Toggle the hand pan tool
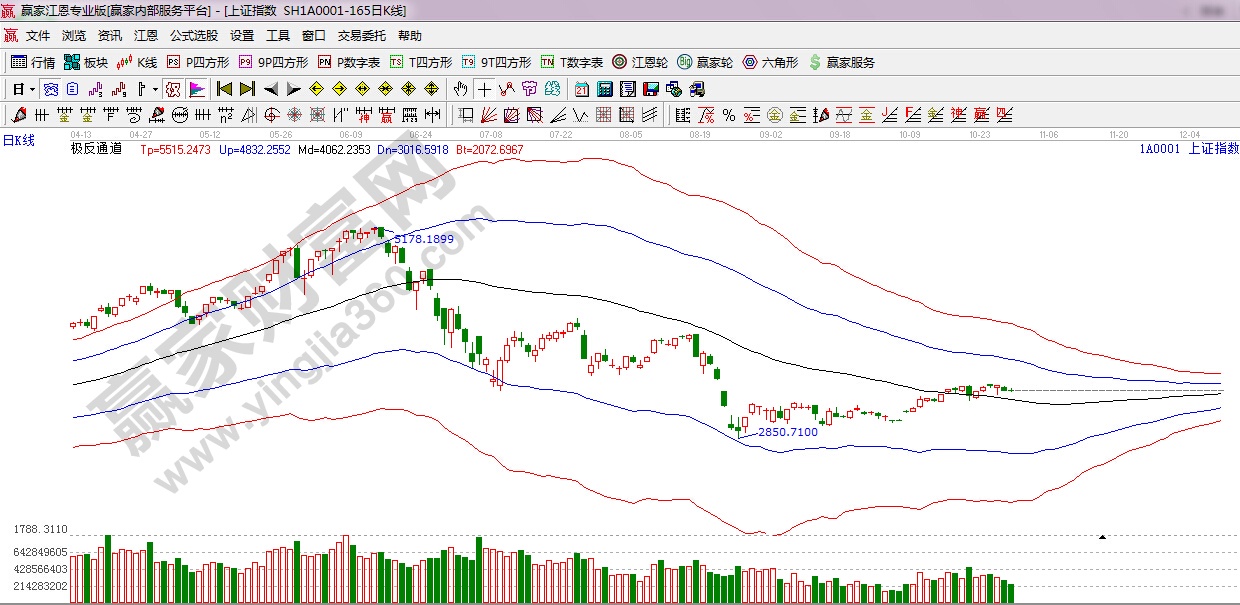The width and height of the screenshot is (1240, 605). click(461, 89)
